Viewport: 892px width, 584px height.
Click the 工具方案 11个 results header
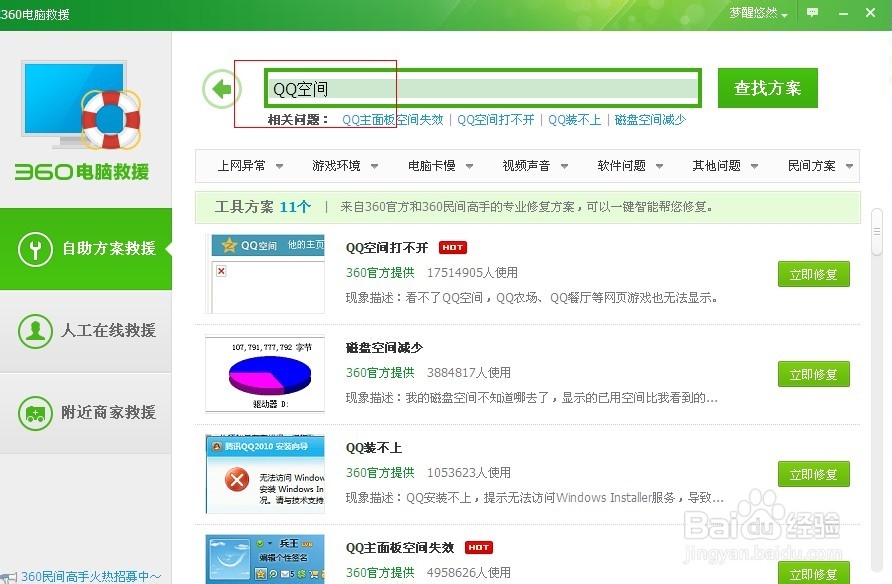point(263,206)
